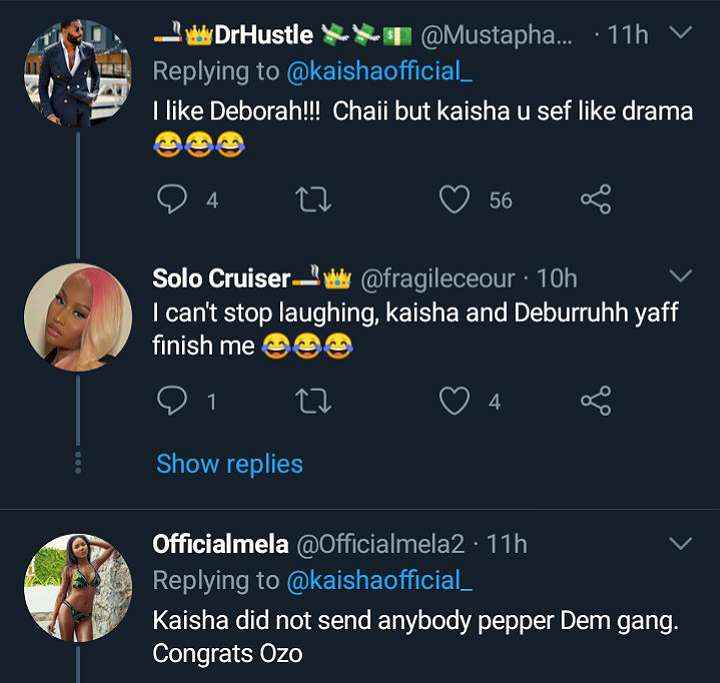Retweet Solo Cruiser's laughing tweet
720x683 pixels.
click(x=314, y=402)
